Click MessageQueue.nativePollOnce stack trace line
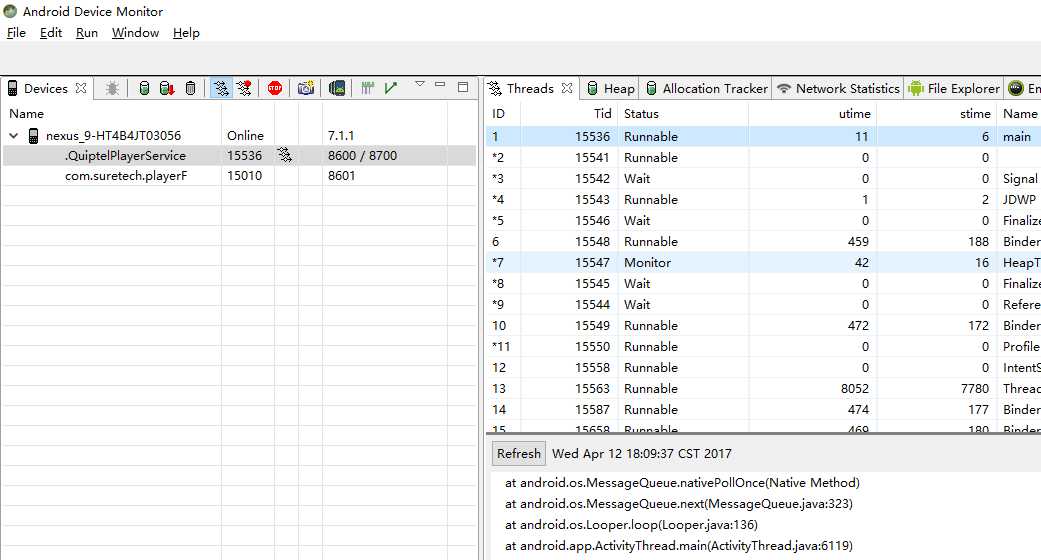 [x=682, y=483]
